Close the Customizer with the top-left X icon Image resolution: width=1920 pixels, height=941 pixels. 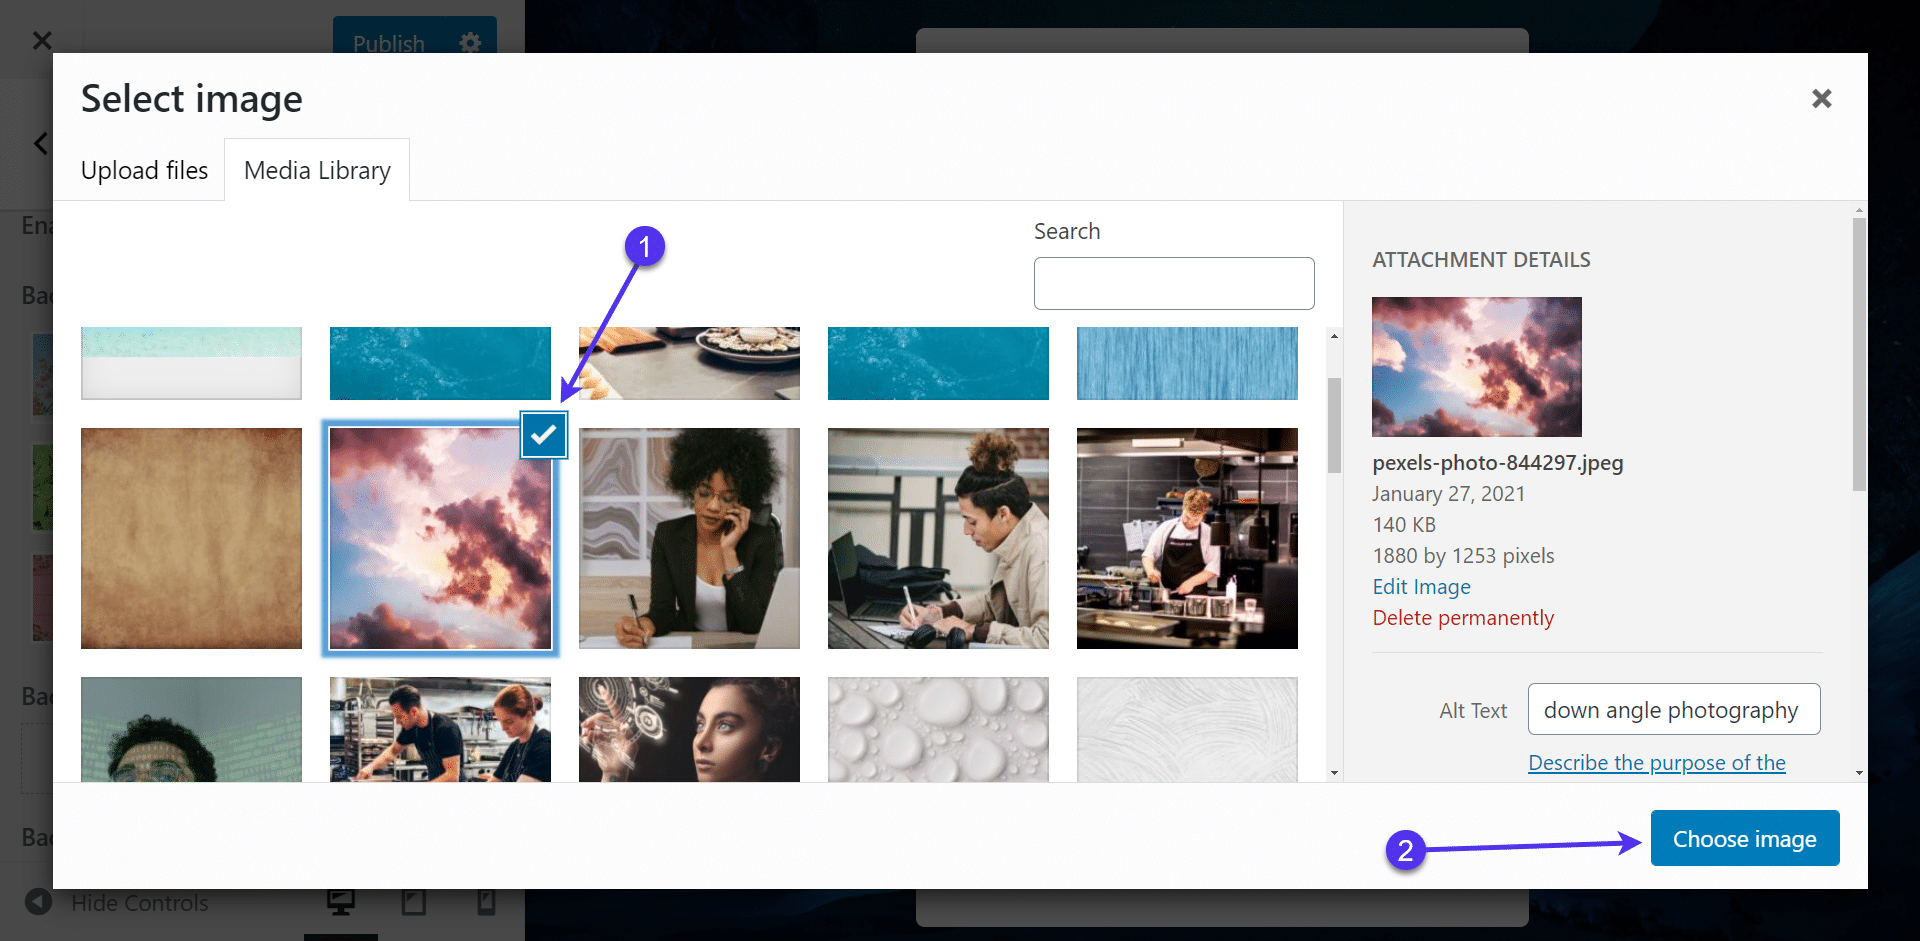42,40
